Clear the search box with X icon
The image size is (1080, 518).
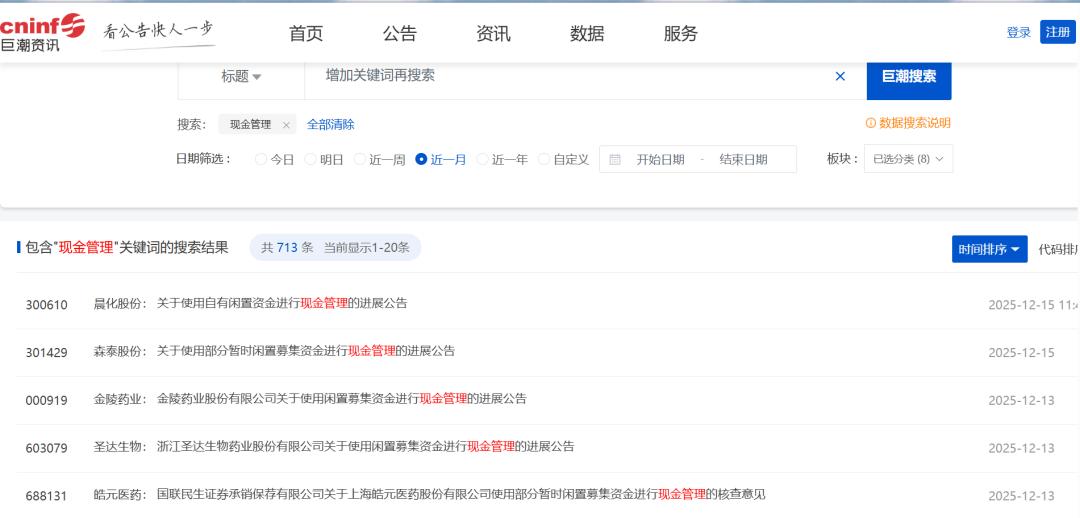(x=840, y=76)
